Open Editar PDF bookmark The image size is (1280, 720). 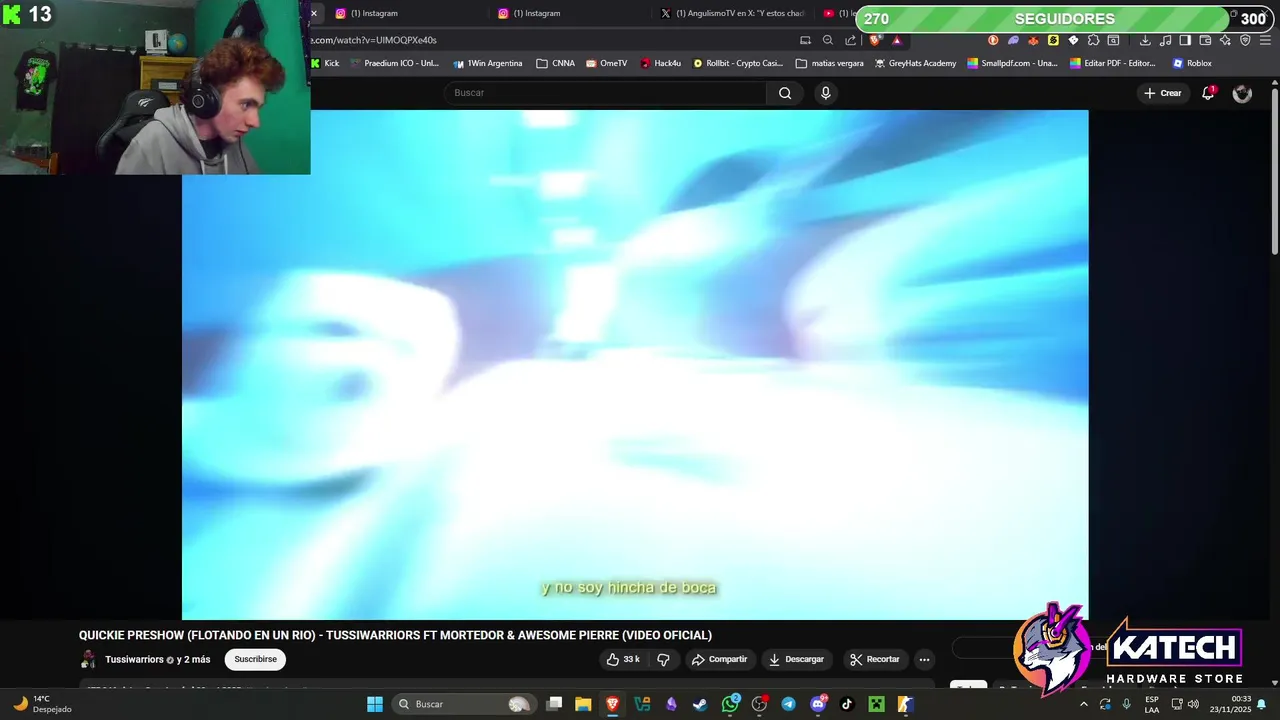click(1112, 63)
